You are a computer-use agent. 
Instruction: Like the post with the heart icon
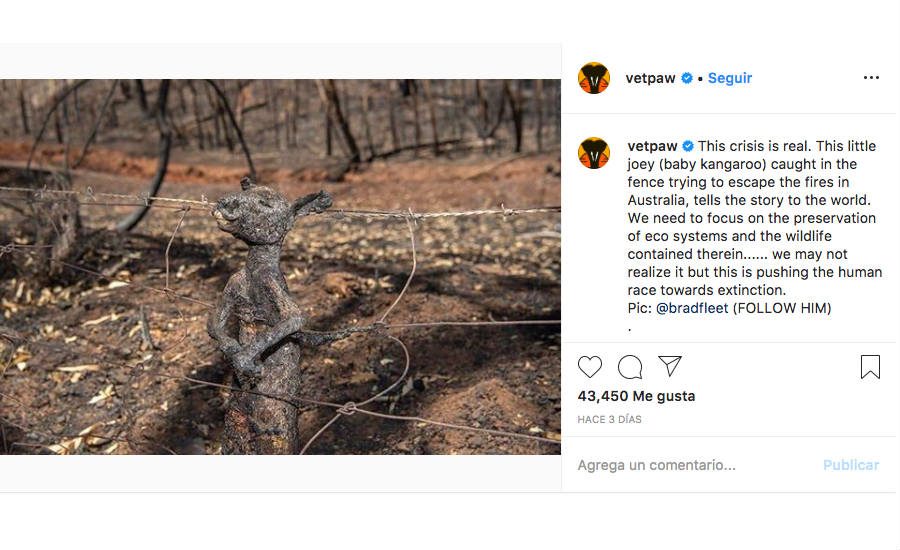[590, 367]
